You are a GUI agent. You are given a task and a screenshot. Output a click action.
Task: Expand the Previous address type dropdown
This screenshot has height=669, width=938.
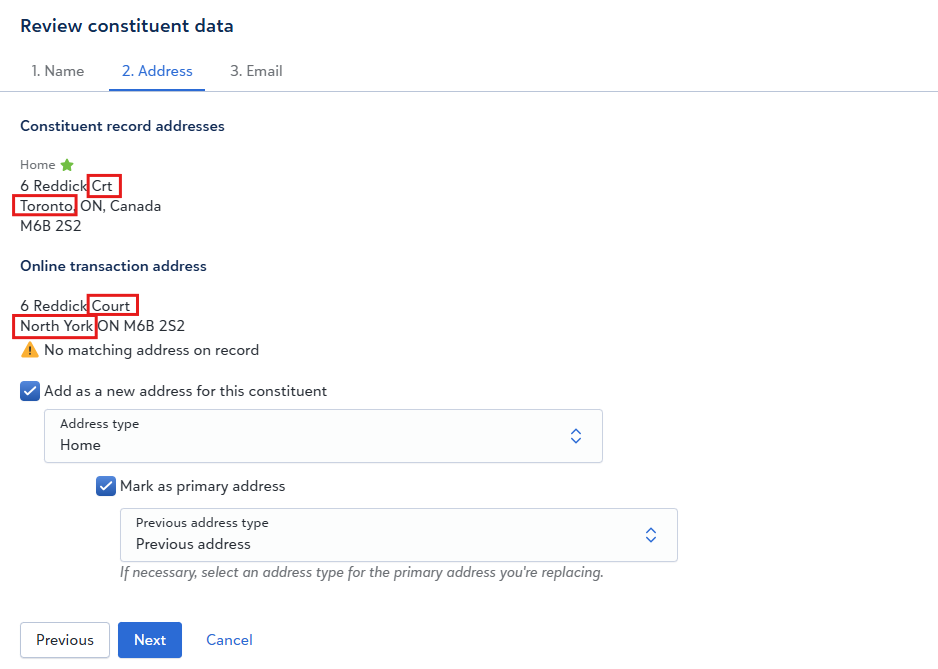pyautogui.click(x=398, y=535)
